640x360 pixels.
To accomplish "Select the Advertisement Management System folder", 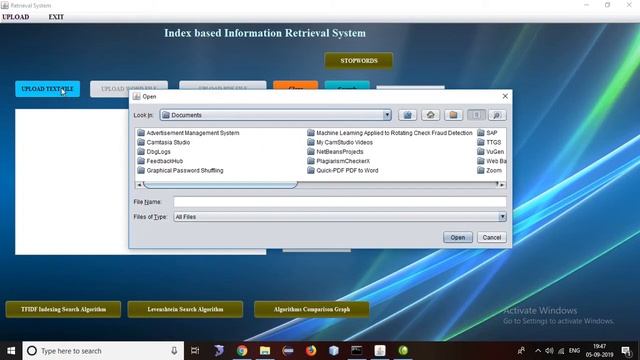I will (188, 133).
